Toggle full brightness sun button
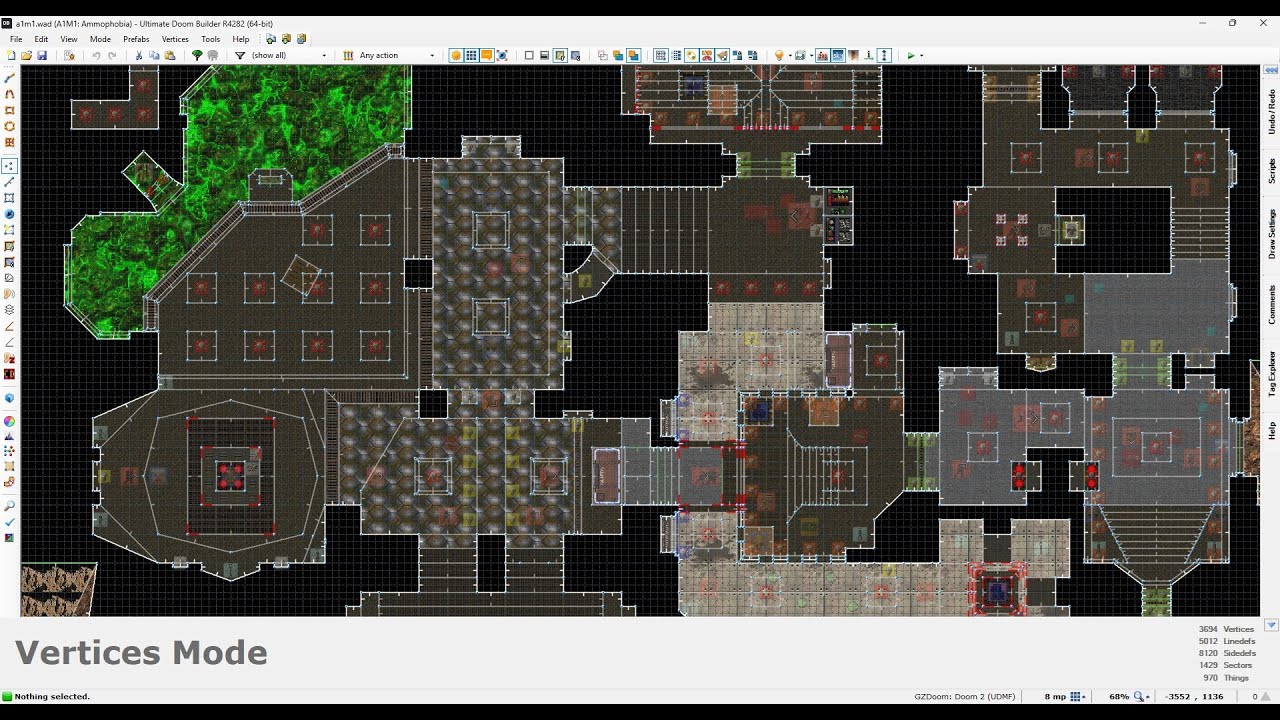Image resolution: width=1280 pixels, height=720 pixels. pyautogui.click(x=456, y=55)
